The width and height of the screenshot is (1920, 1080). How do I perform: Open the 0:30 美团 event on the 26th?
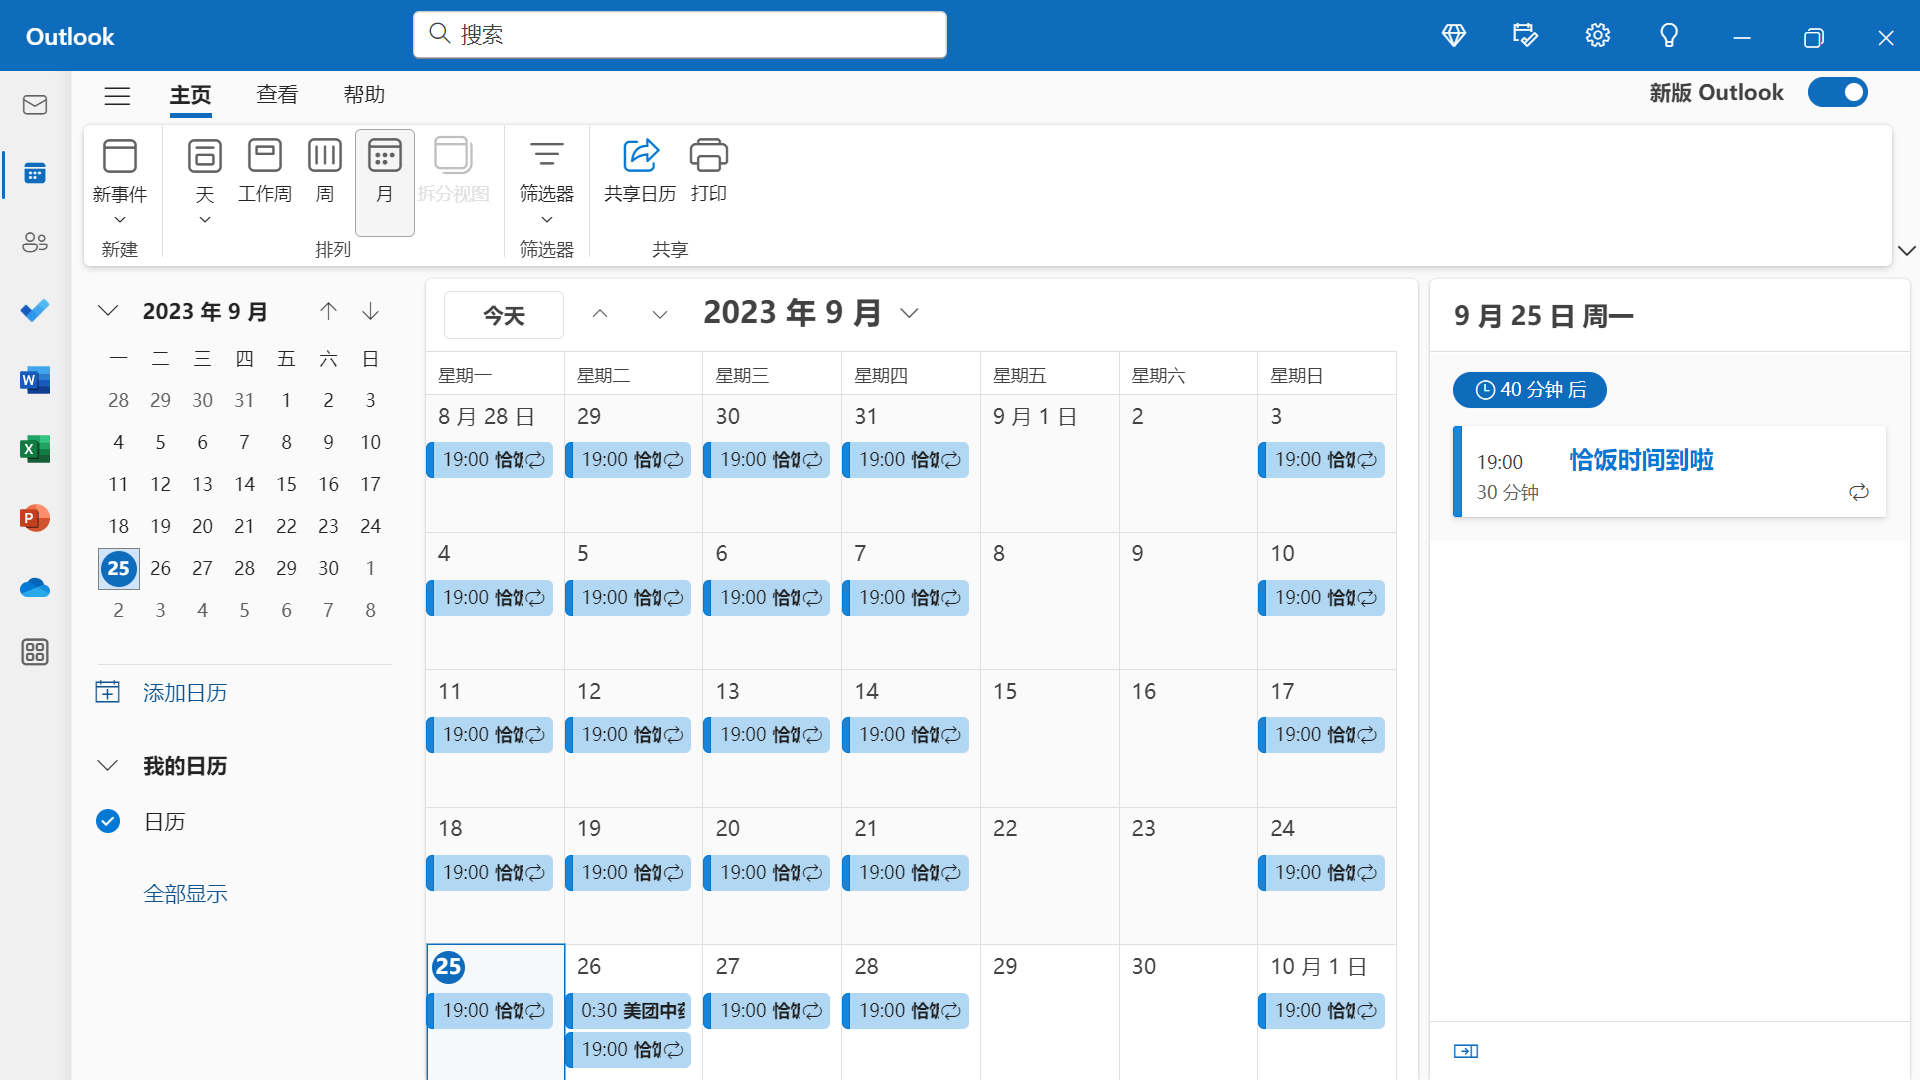click(629, 1011)
